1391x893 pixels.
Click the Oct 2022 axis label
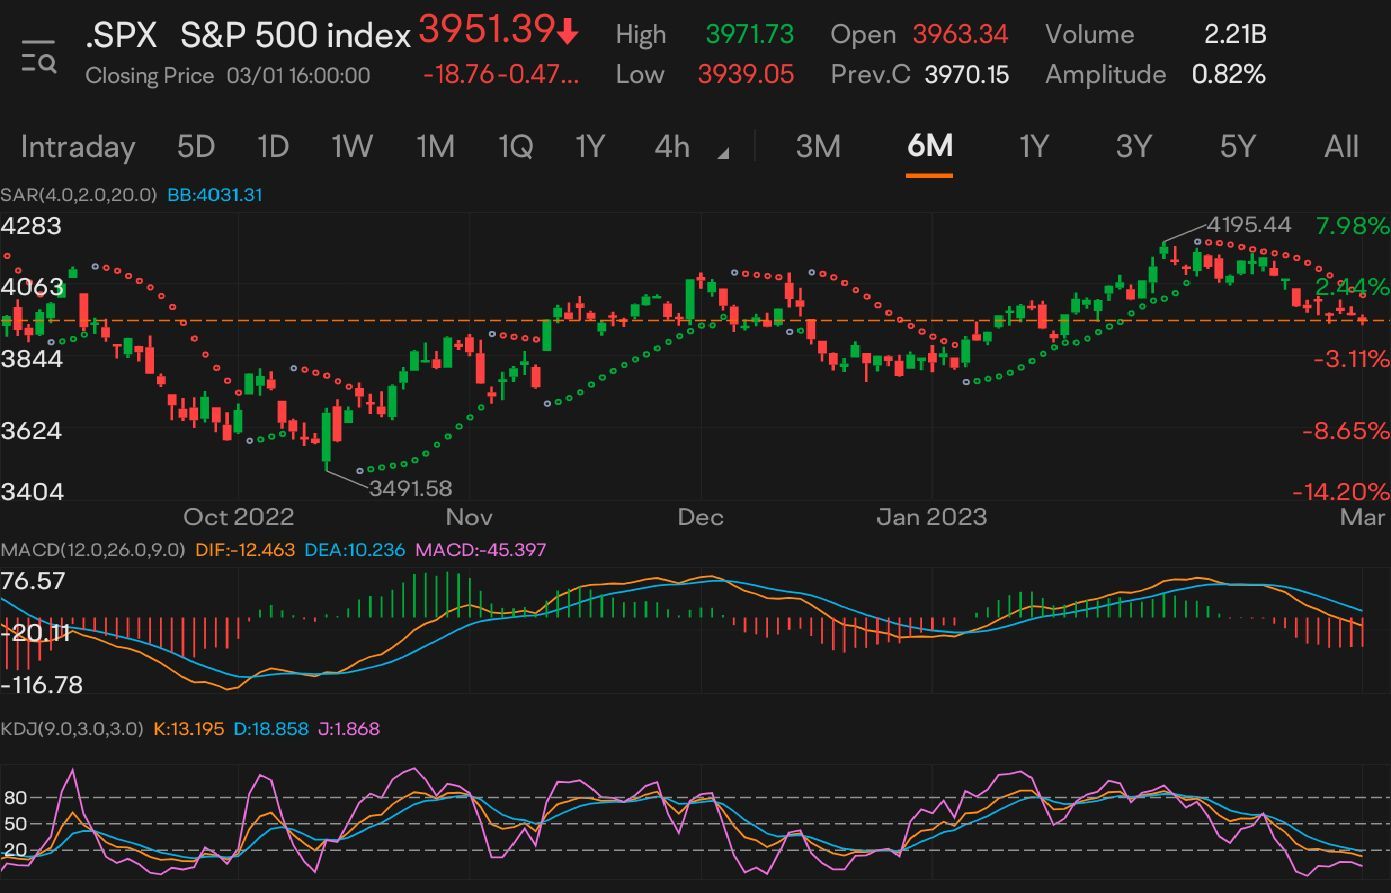[239, 517]
